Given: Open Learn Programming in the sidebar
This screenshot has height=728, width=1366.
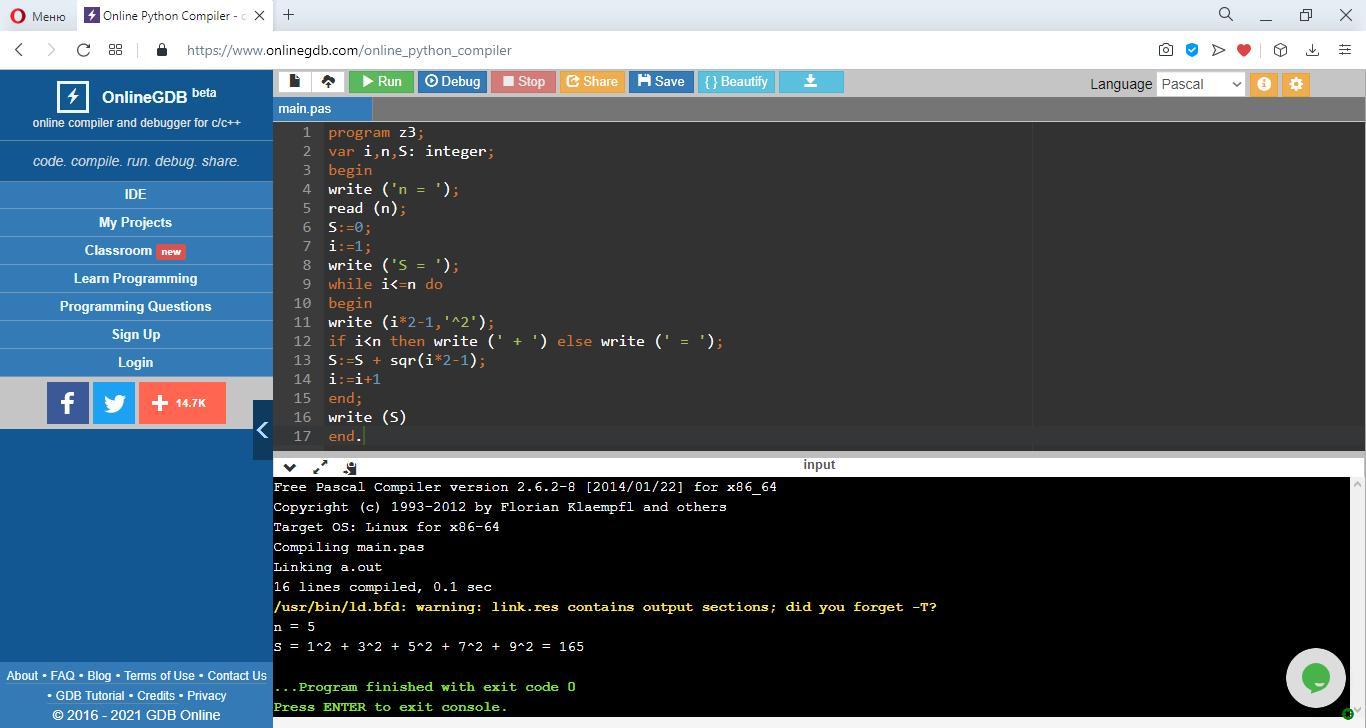Looking at the screenshot, I should (136, 278).
